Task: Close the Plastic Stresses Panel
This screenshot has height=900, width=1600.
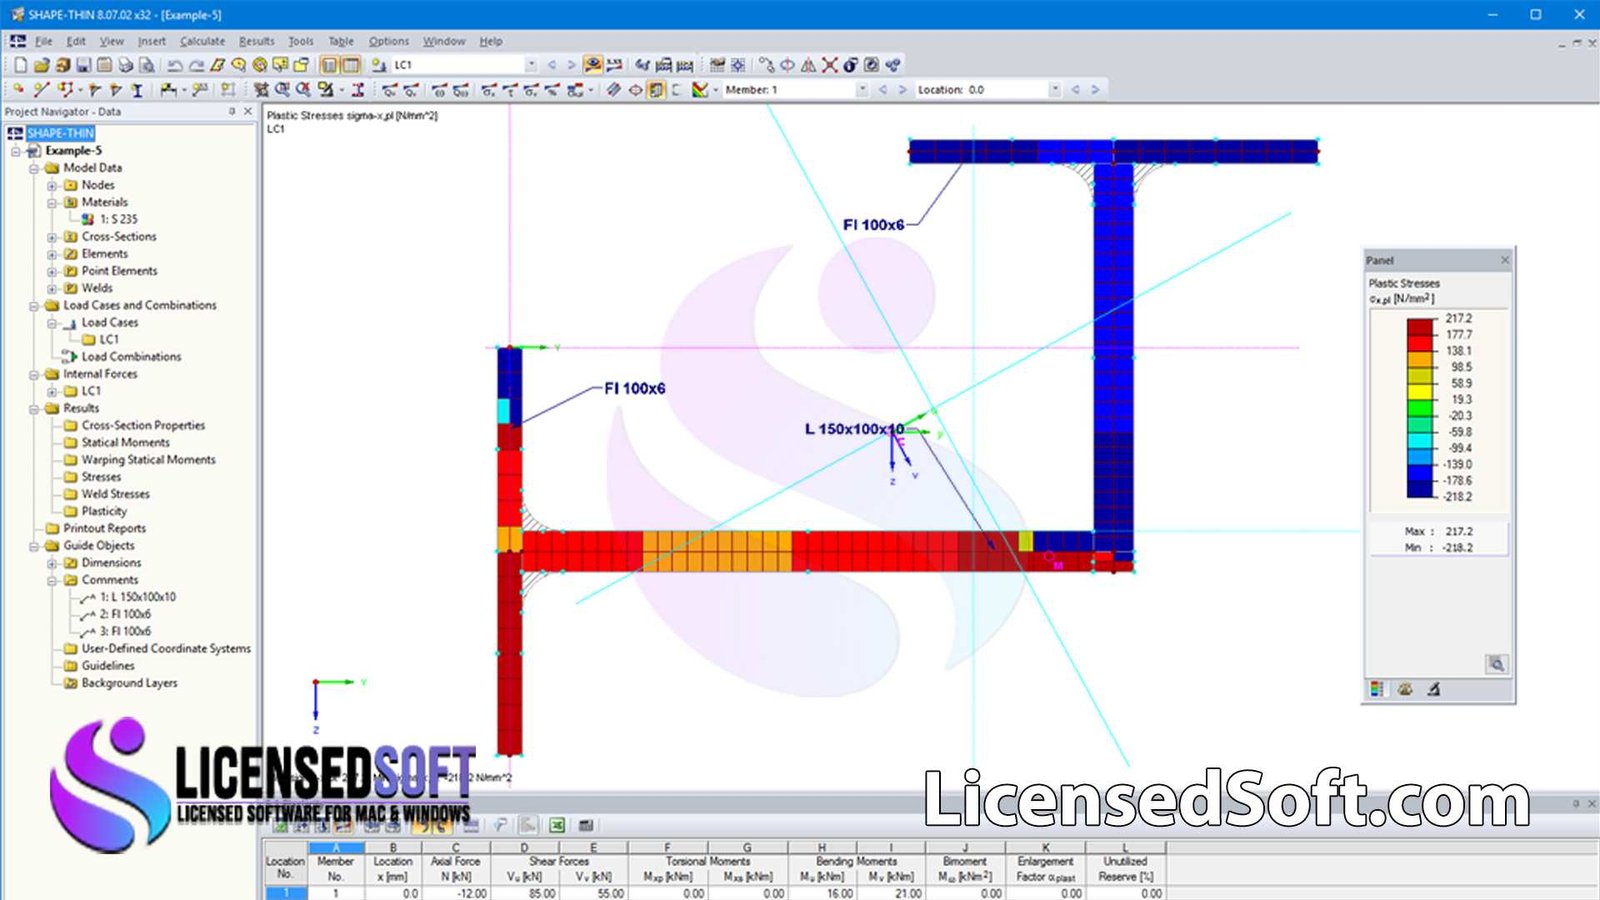Action: [1505, 260]
